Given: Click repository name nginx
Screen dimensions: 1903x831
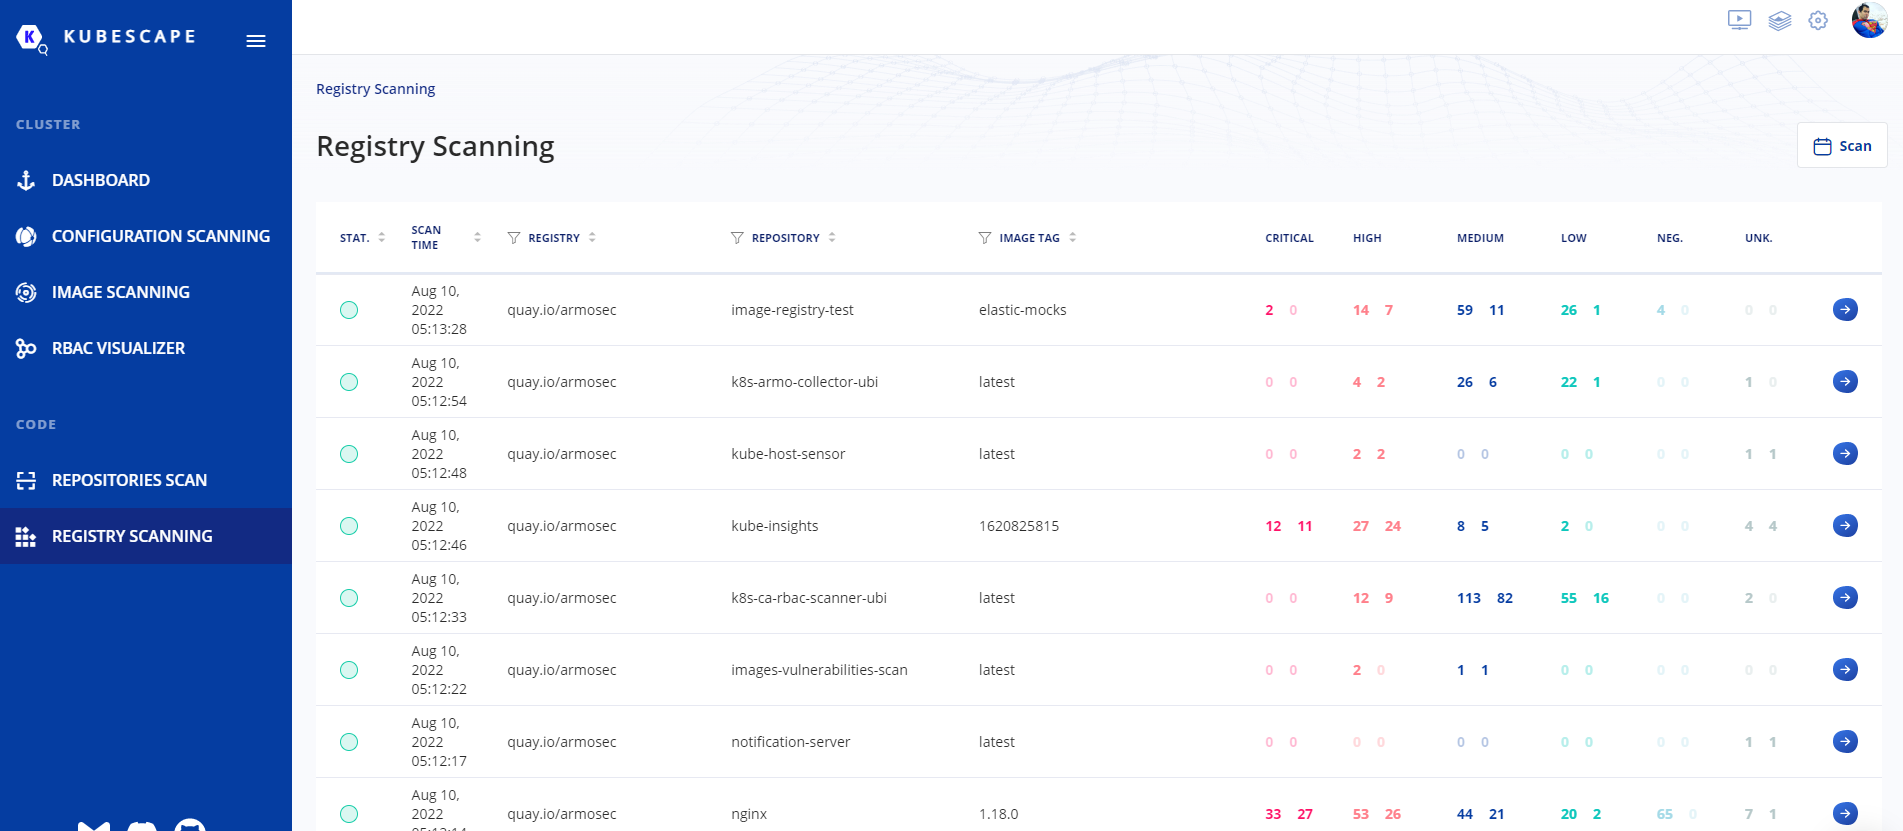Looking at the screenshot, I should (x=749, y=814).
